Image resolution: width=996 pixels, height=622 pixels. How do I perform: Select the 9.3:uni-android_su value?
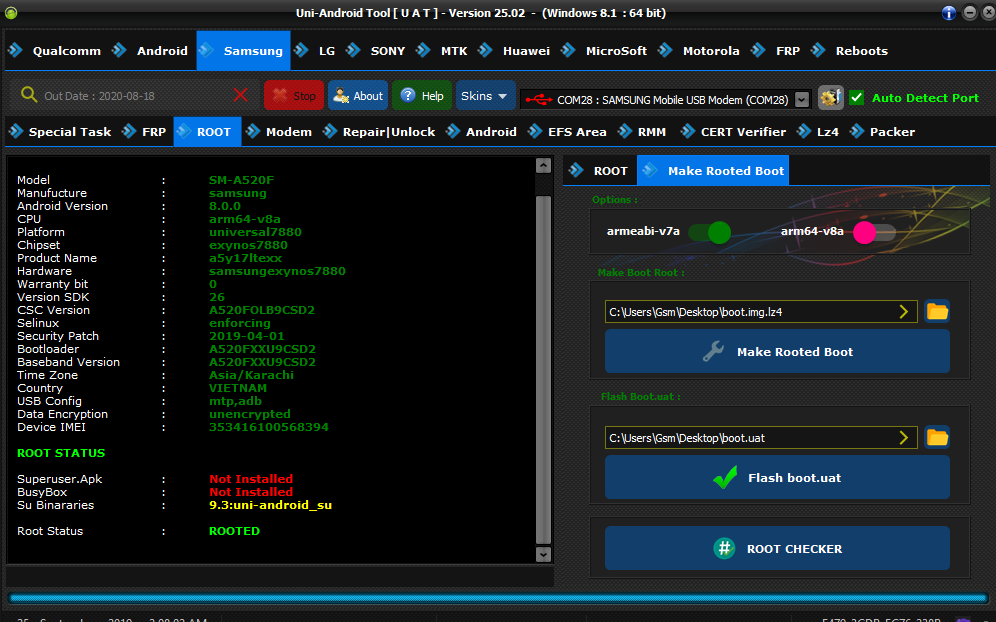[x=271, y=505]
